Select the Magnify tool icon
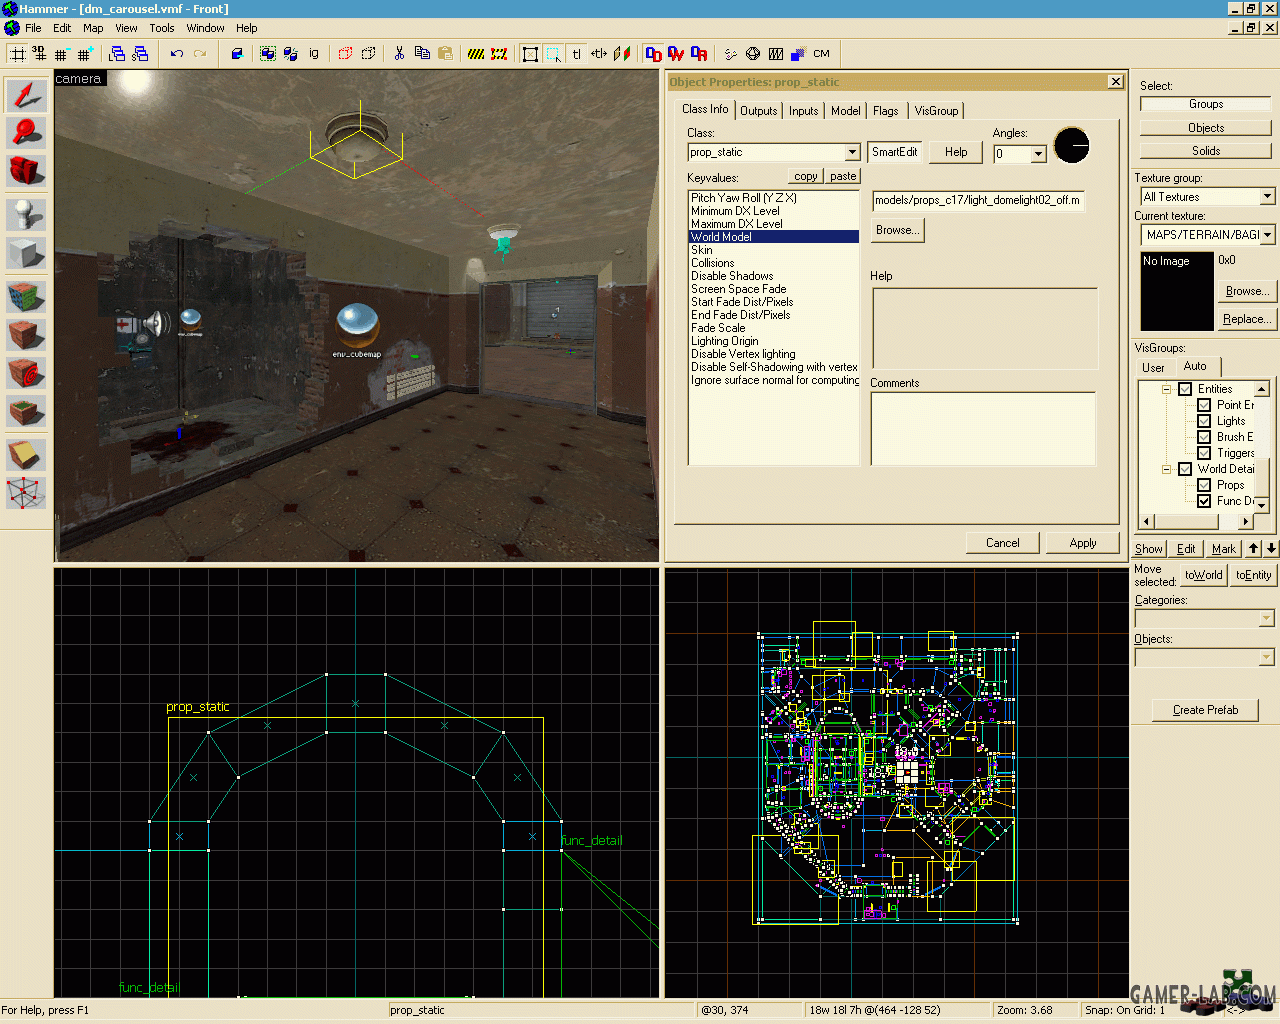The image size is (1280, 1024). pyautogui.click(x=26, y=133)
